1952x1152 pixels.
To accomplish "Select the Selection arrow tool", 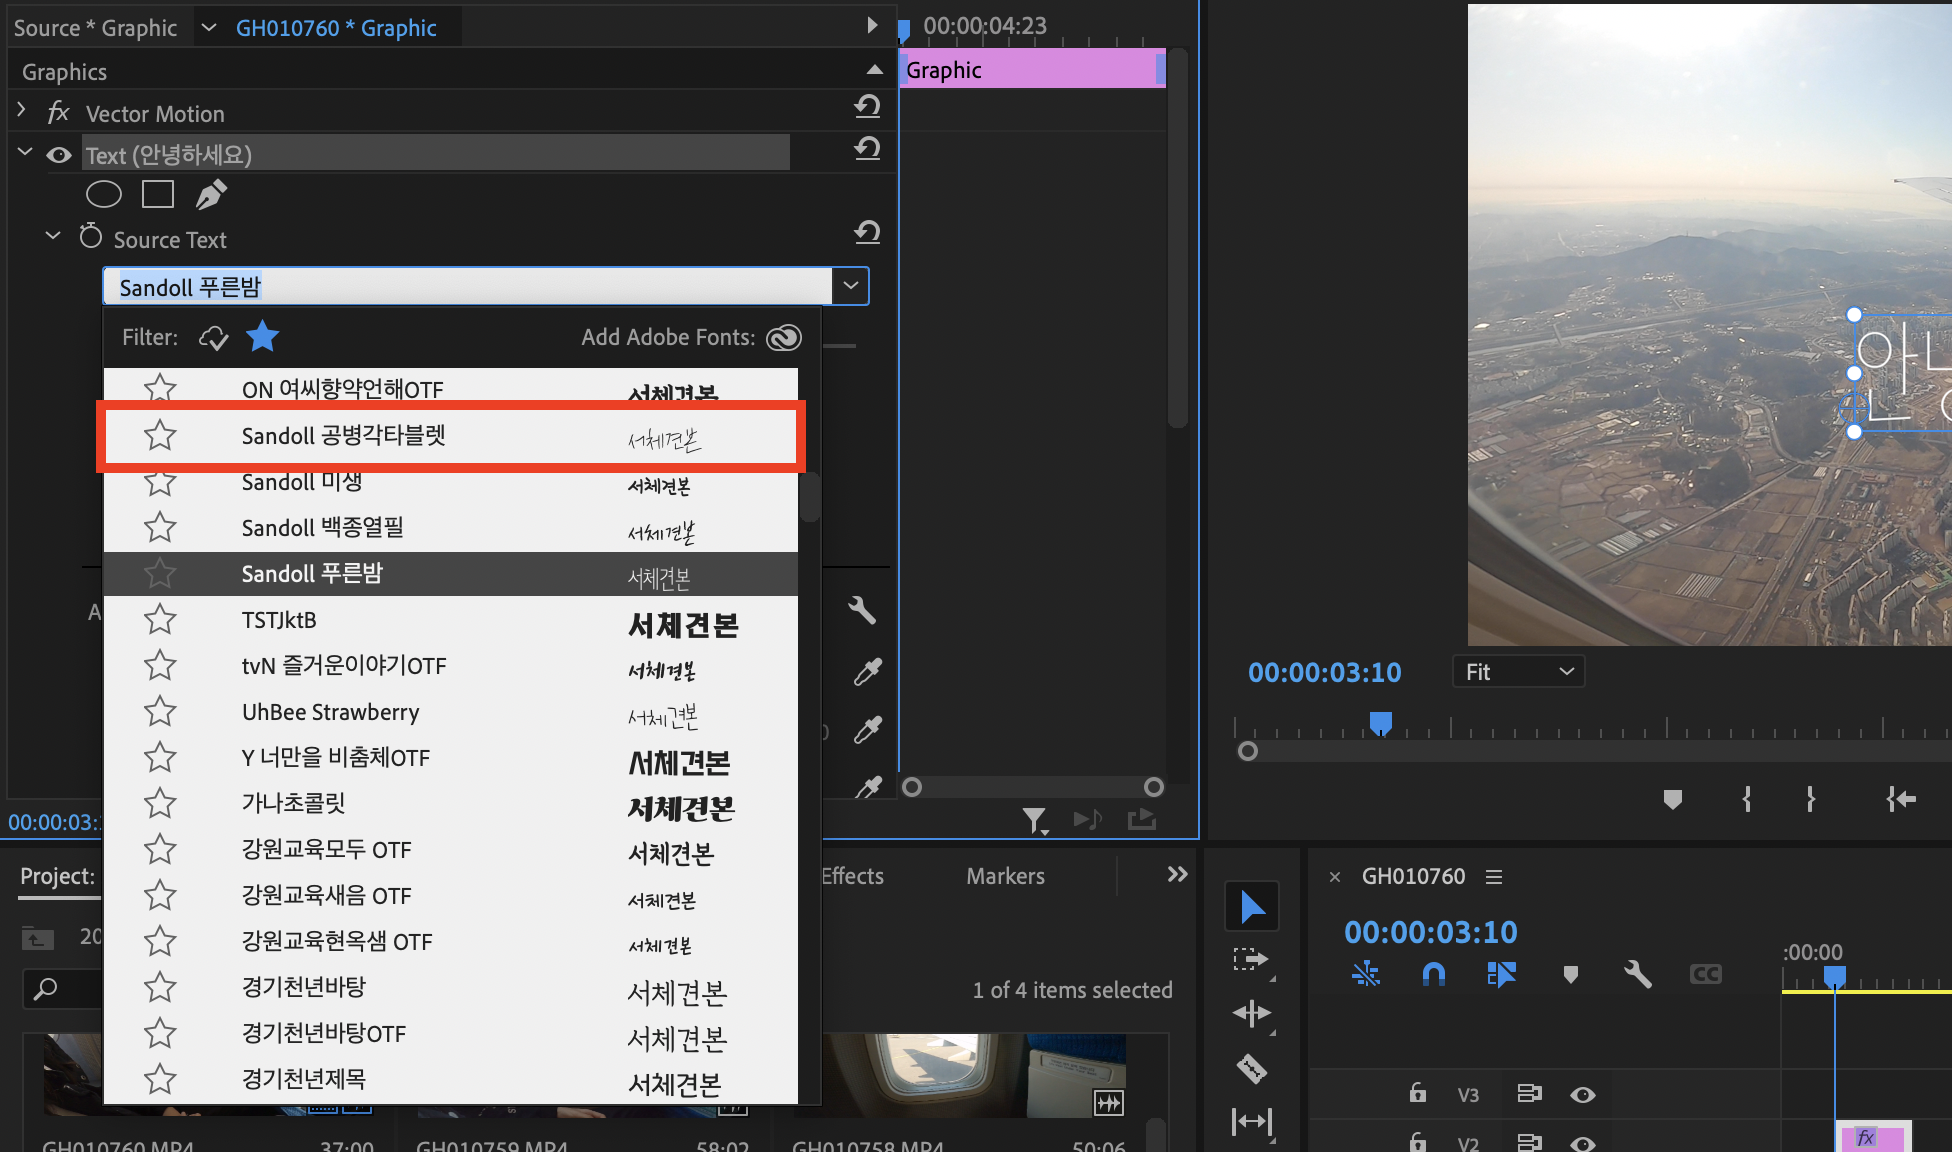I will 1251,906.
